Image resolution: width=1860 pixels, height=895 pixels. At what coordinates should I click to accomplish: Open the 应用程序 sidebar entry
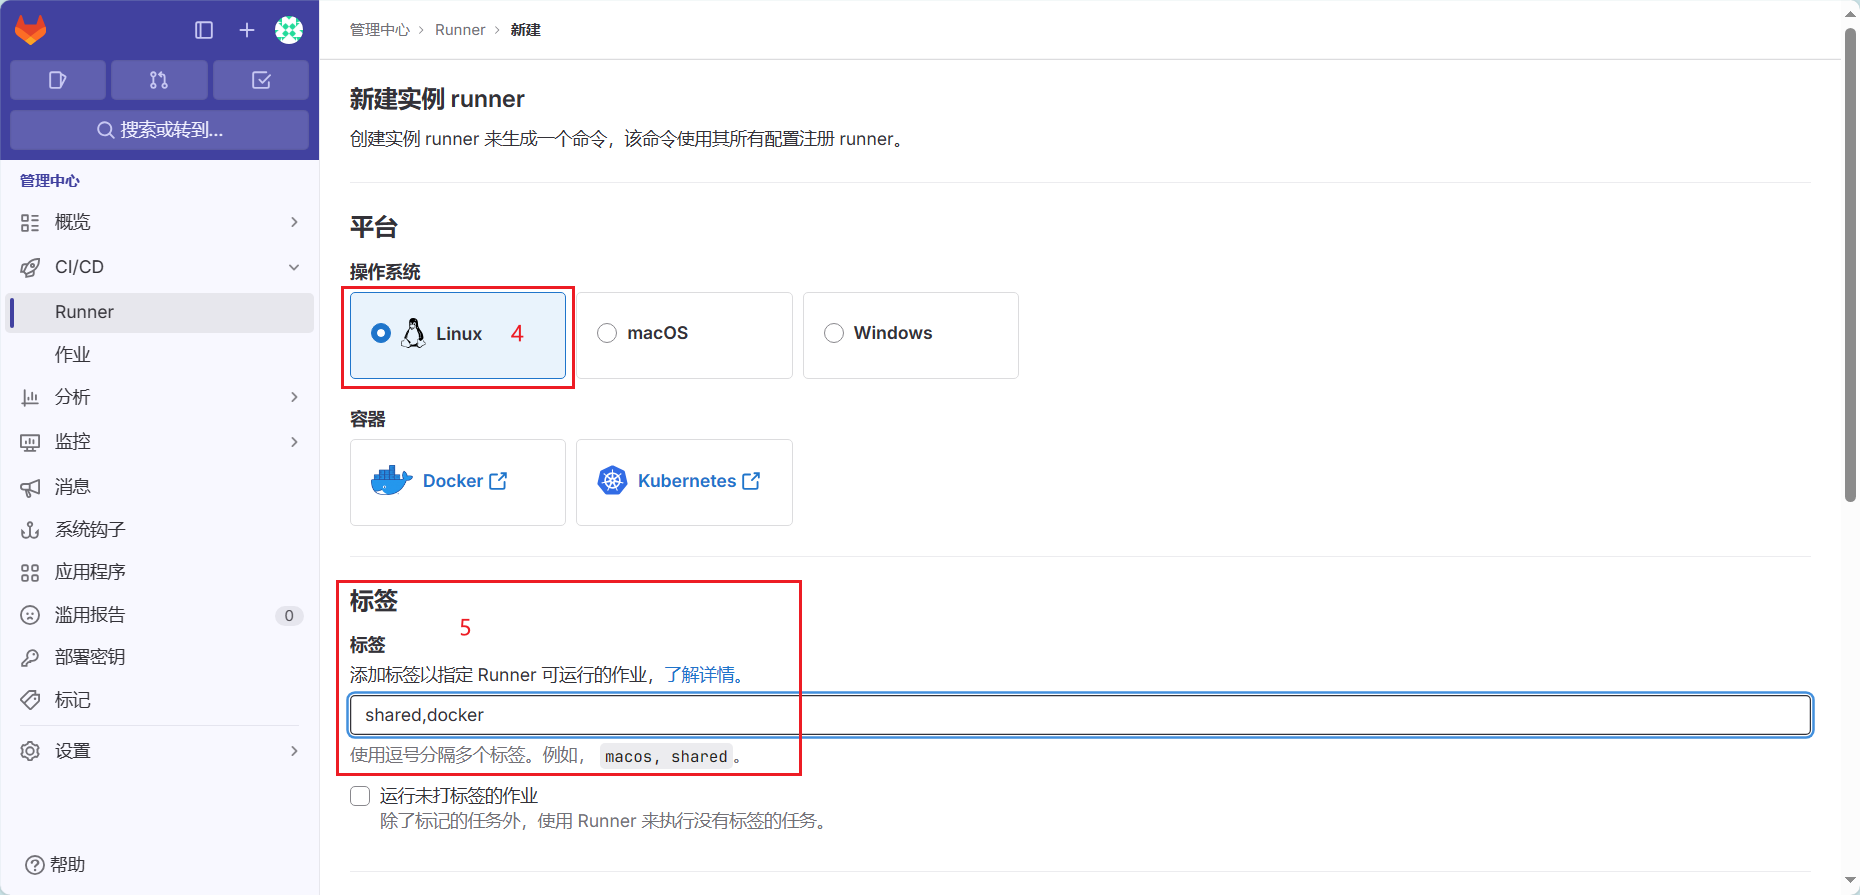[x=160, y=572]
